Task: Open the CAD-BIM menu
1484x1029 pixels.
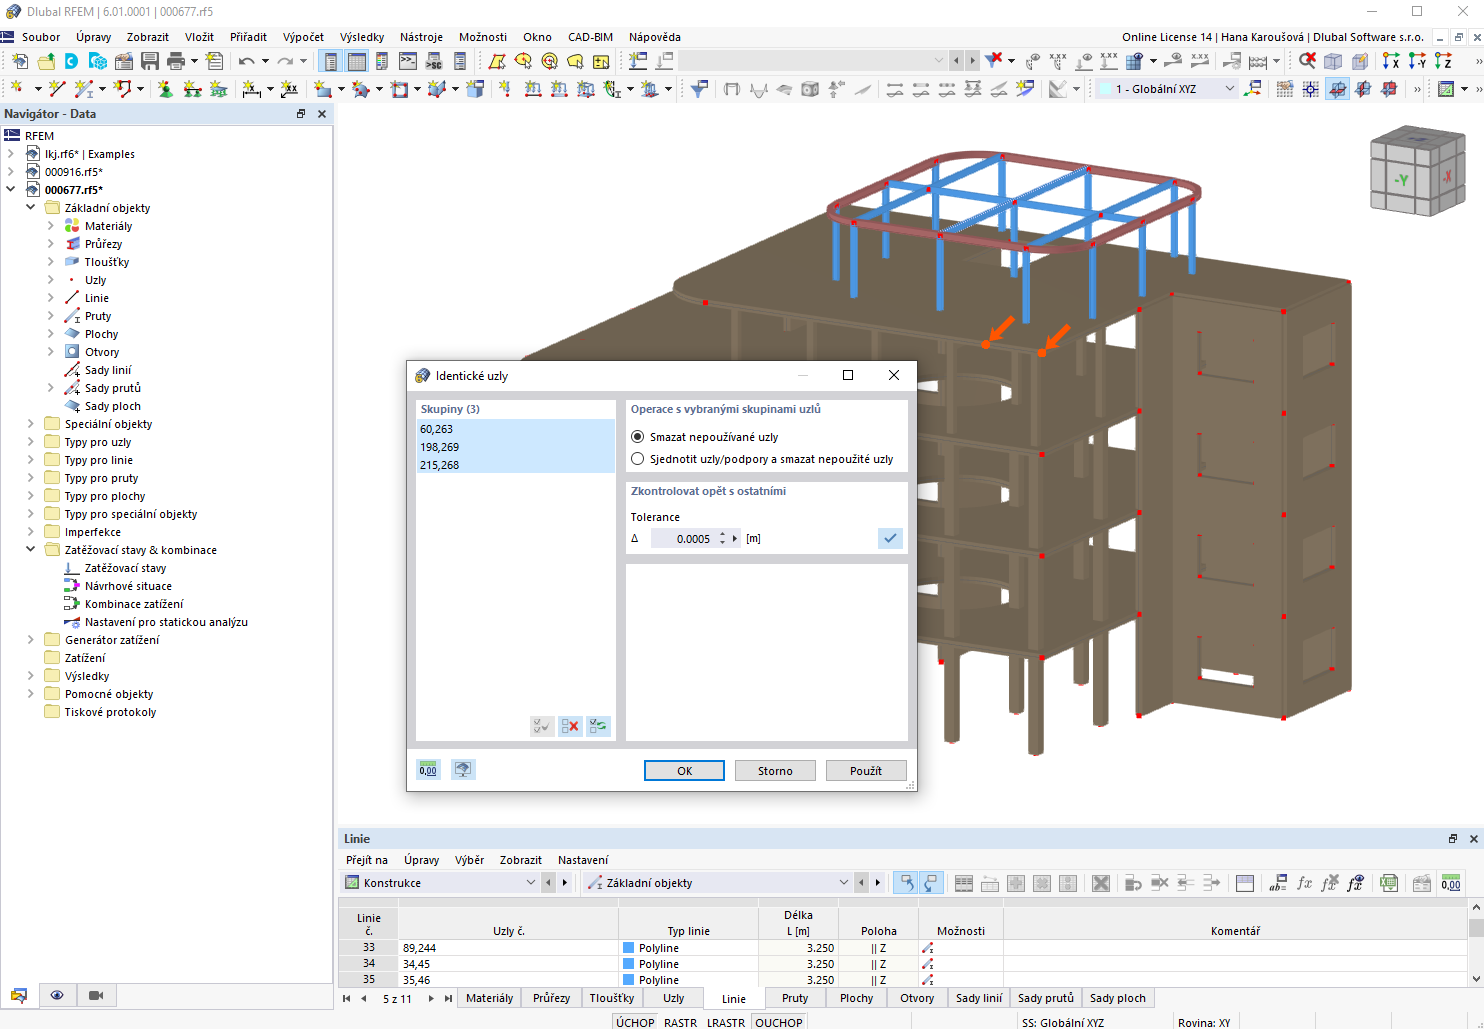Action: (590, 37)
